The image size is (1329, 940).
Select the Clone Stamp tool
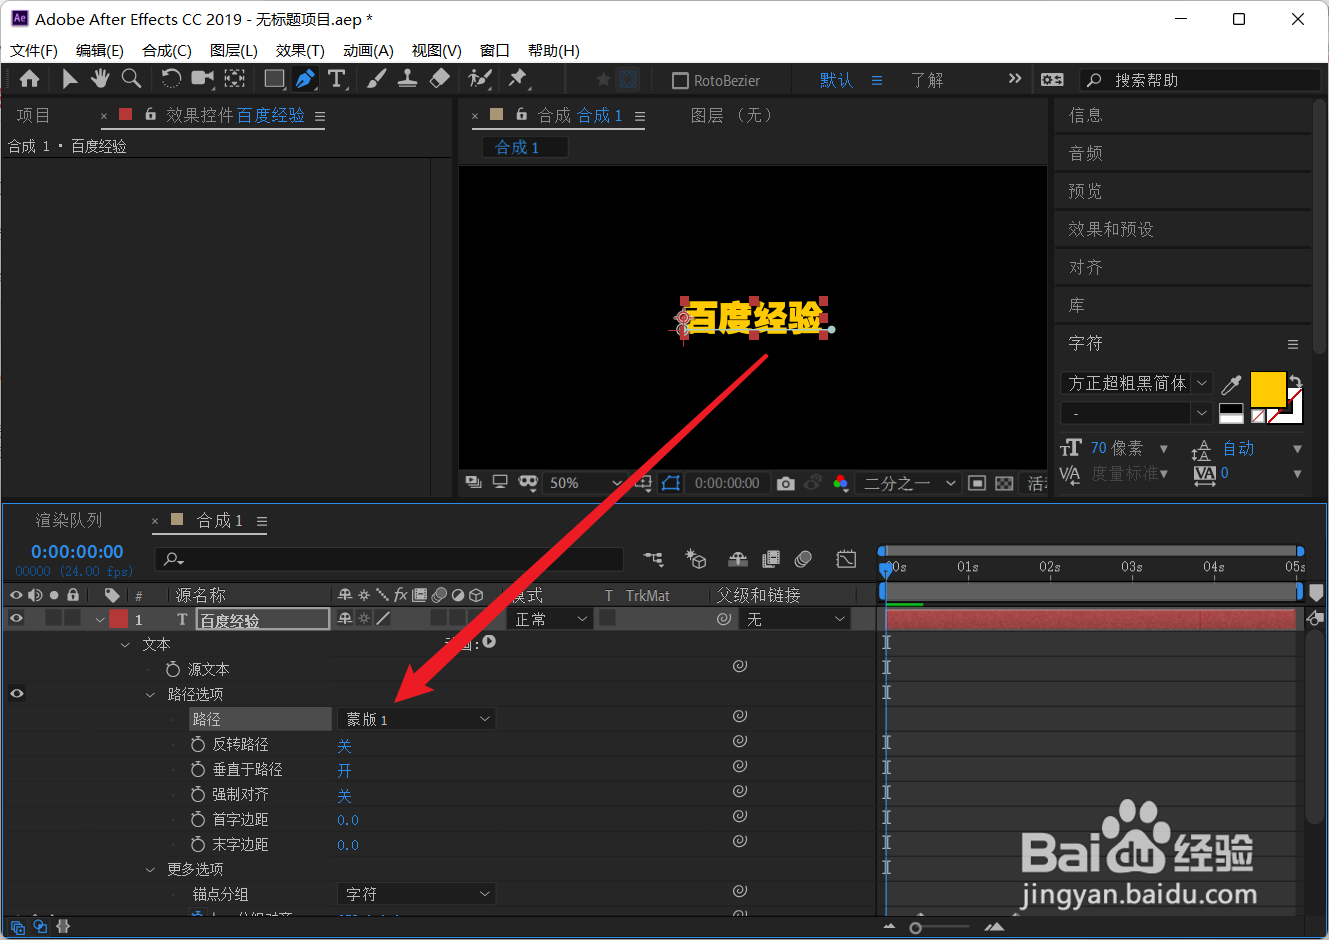(x=407, y=79)
